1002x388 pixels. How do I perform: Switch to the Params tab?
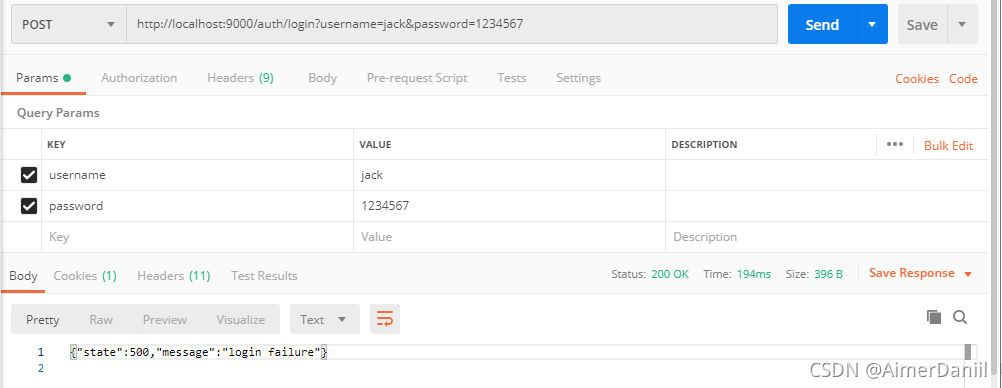43,78
